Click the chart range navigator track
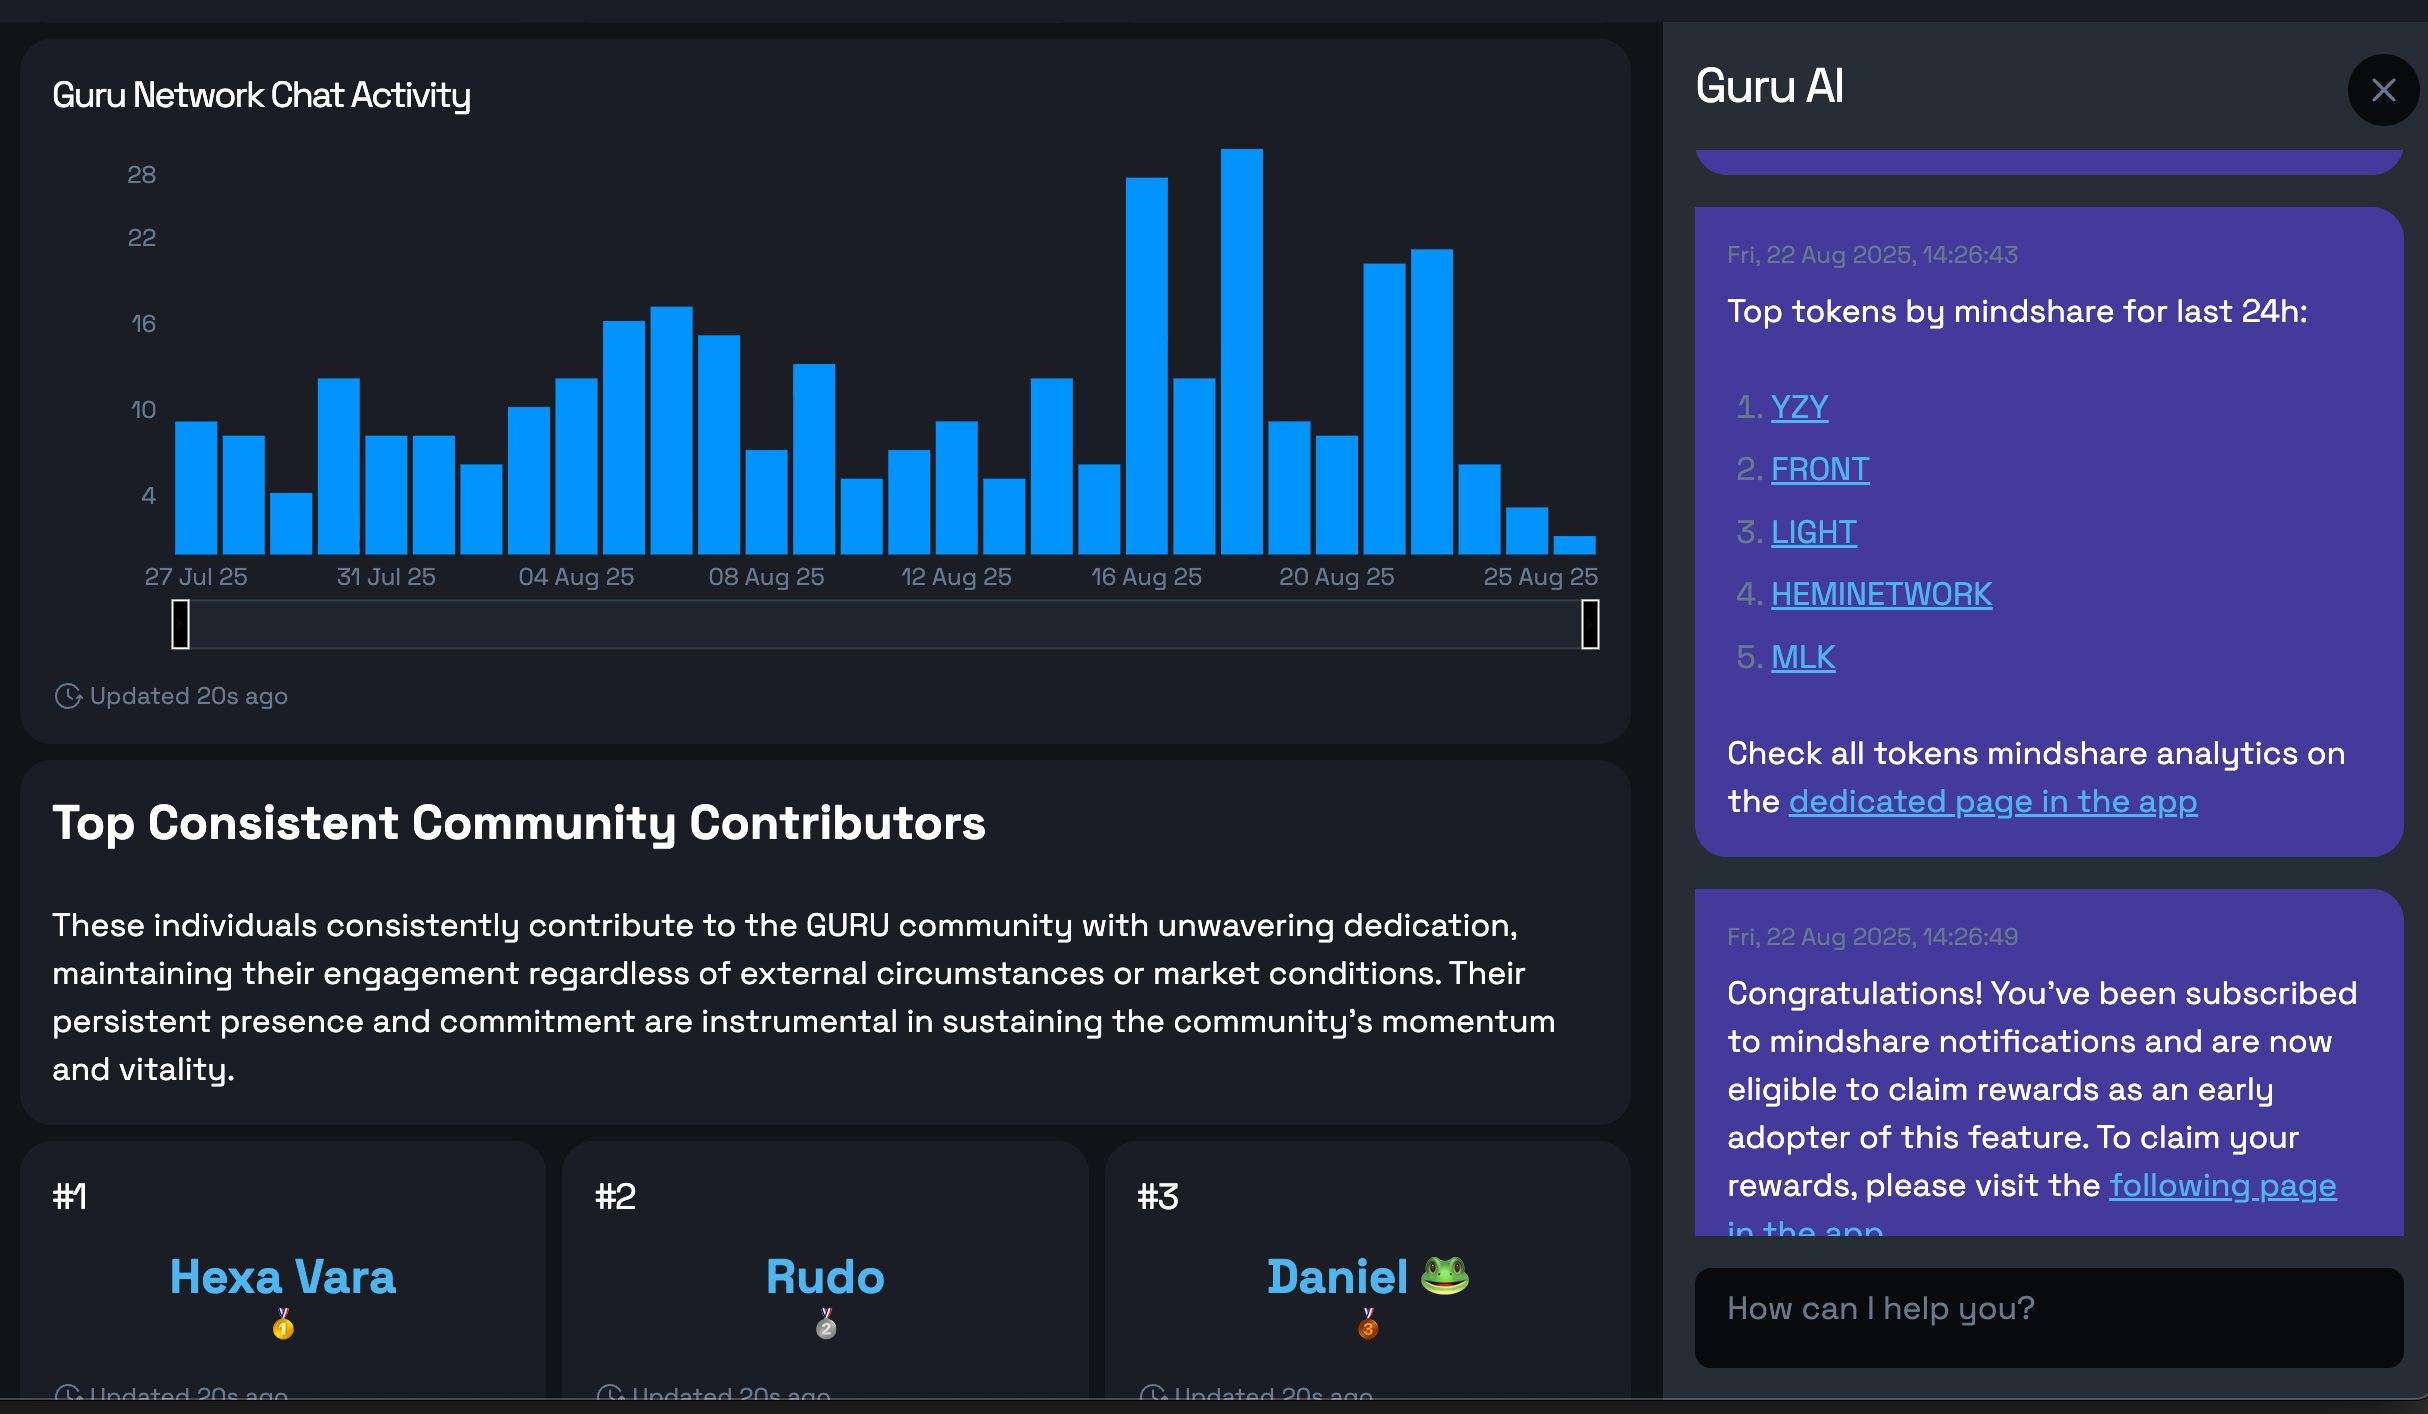This screenshot has height=1414, width=2428. coord(885,624)
